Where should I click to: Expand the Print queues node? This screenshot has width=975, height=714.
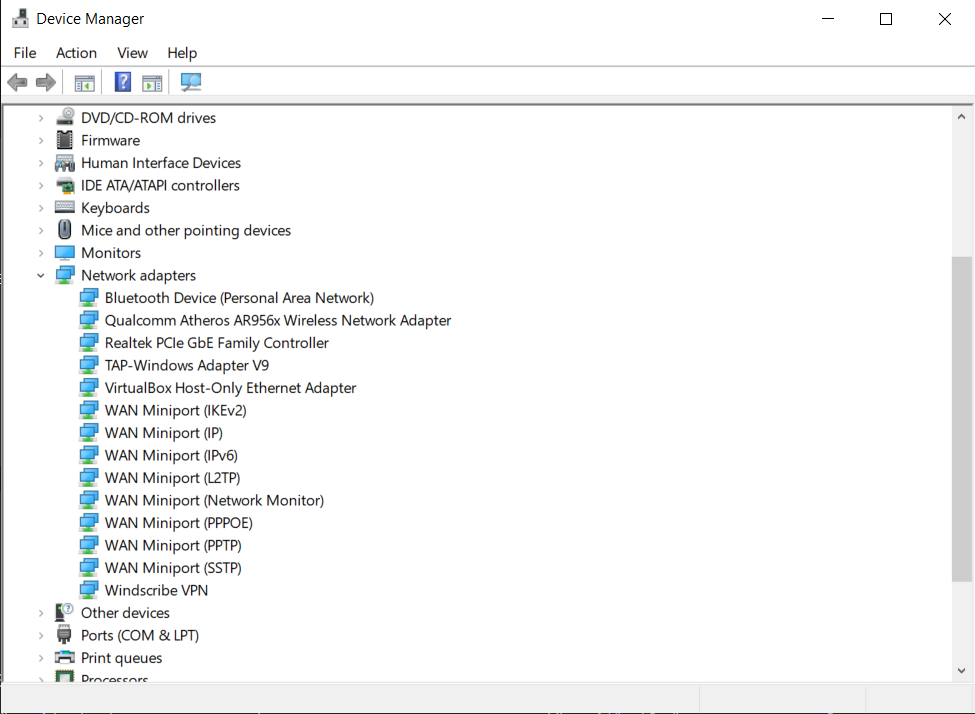(41, 658)
